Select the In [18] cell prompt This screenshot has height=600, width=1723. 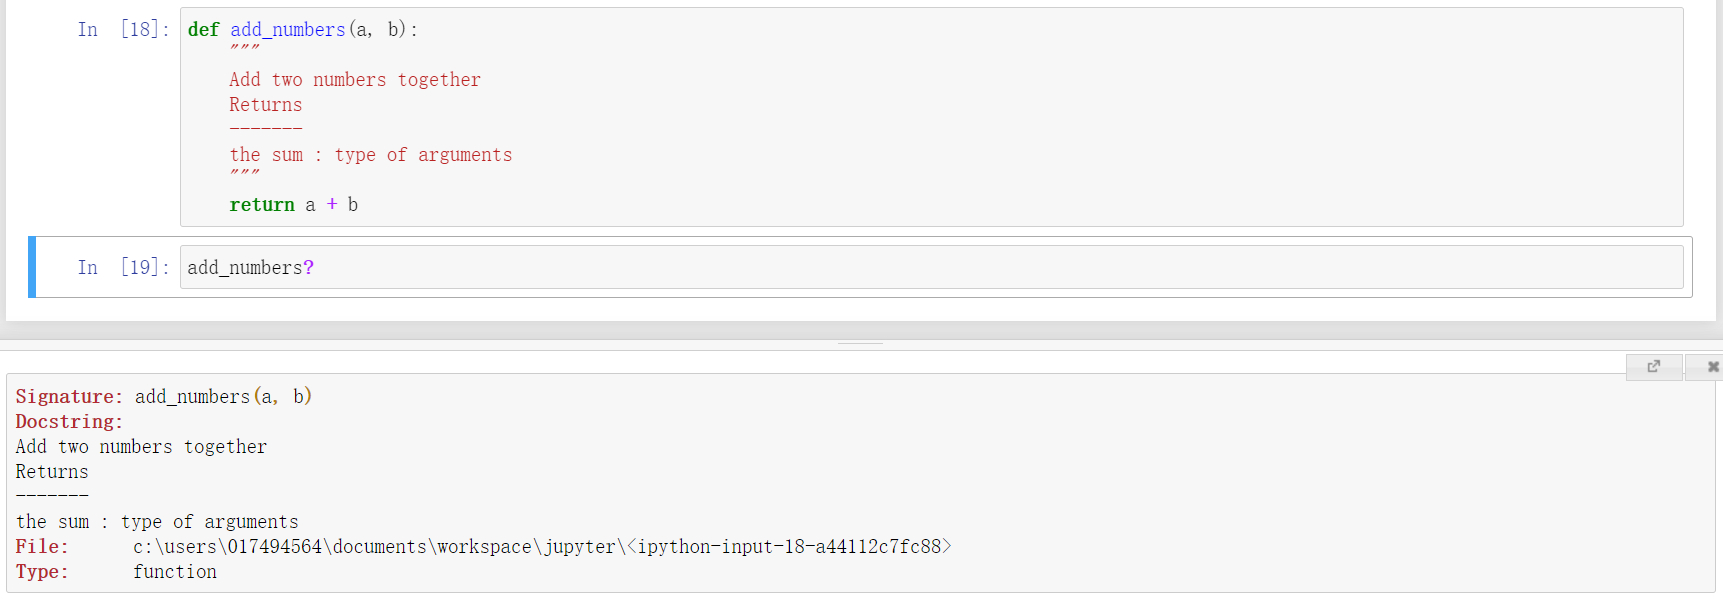point(123,29)
